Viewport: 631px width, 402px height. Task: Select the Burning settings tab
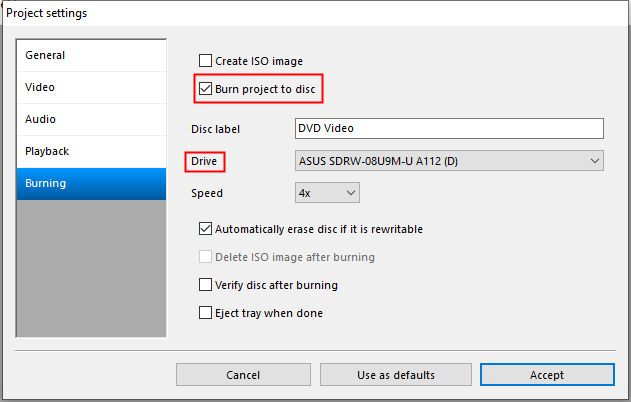(91, 184)
